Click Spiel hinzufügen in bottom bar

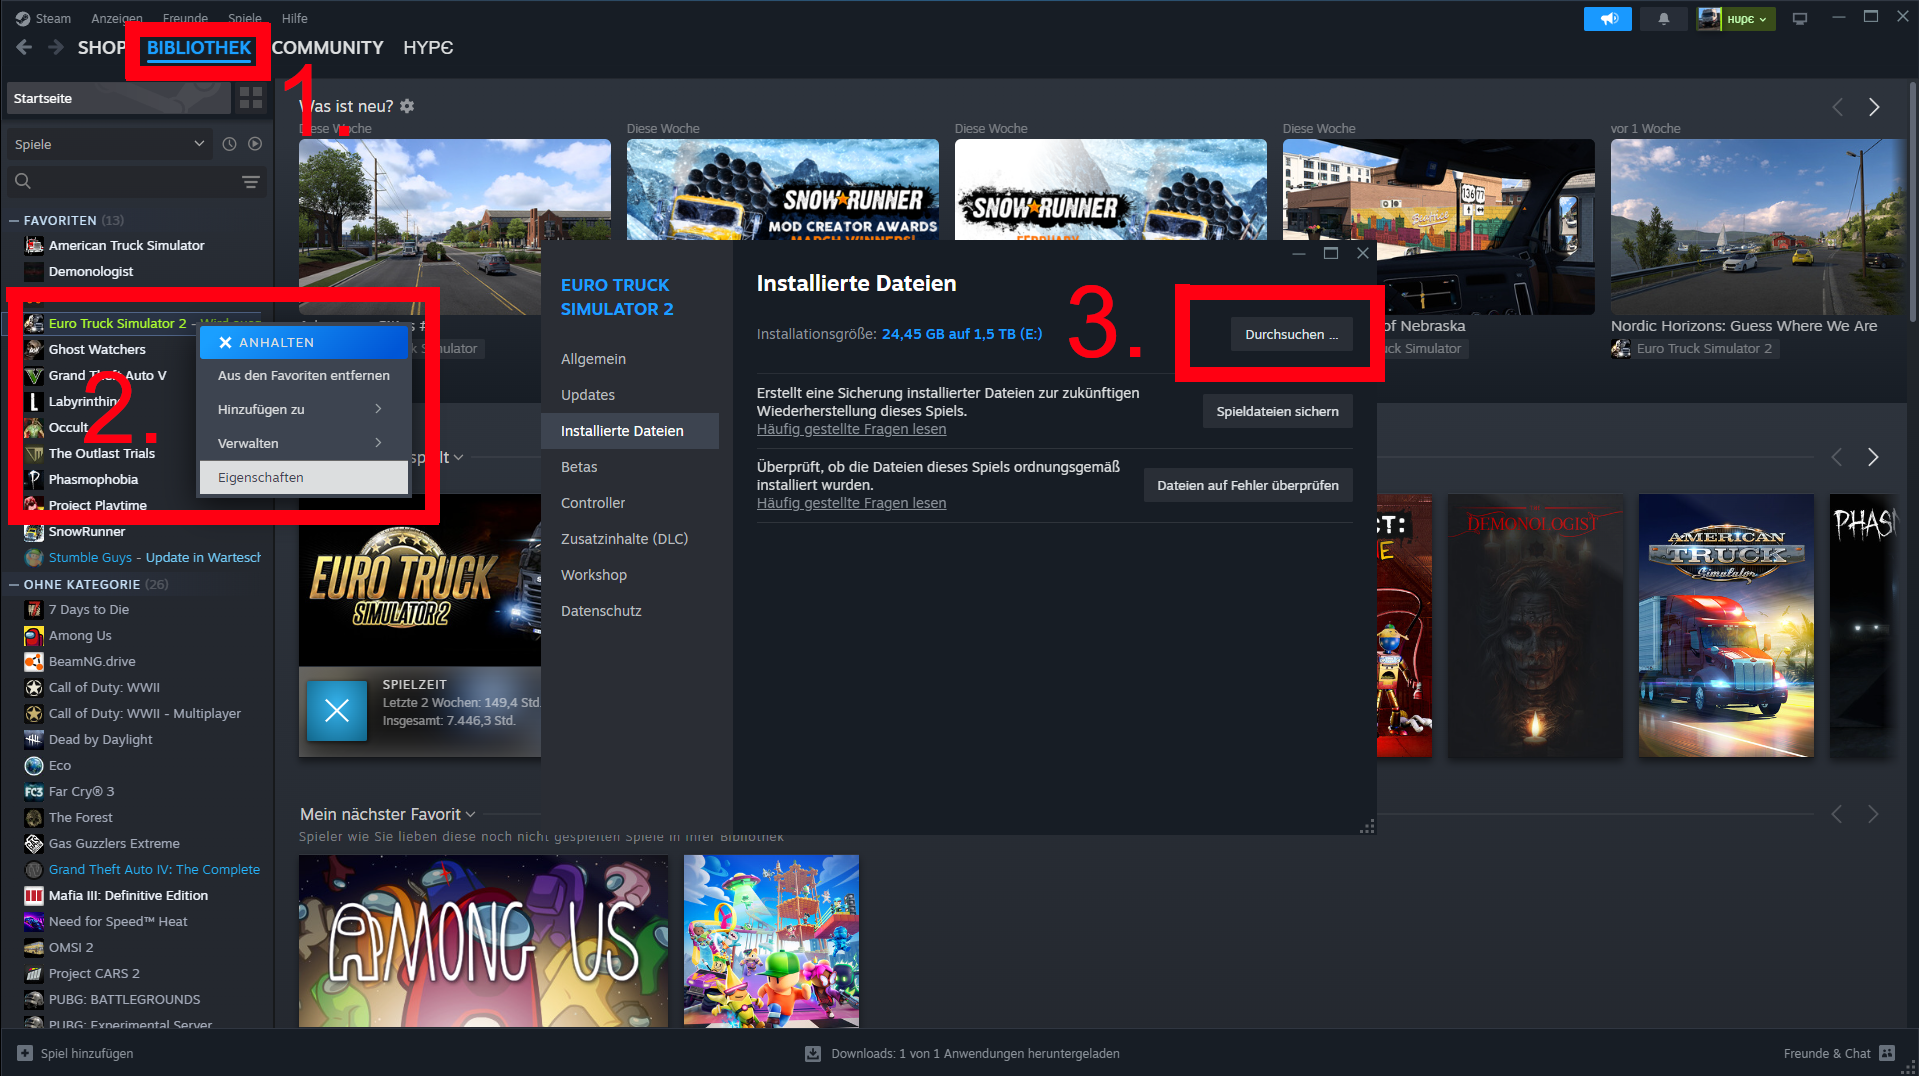click(x=87, y=1053)
